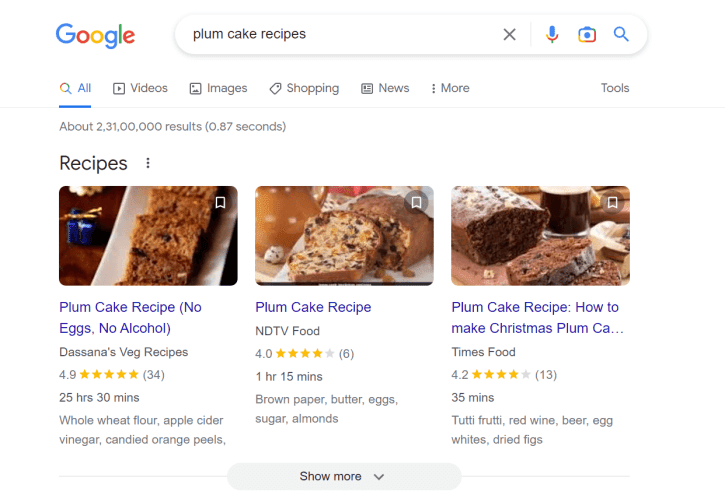Submit search using the magnifier icon
Image resolution: width=725 pixels, height=499 pixels.
(x=621, y=34)
